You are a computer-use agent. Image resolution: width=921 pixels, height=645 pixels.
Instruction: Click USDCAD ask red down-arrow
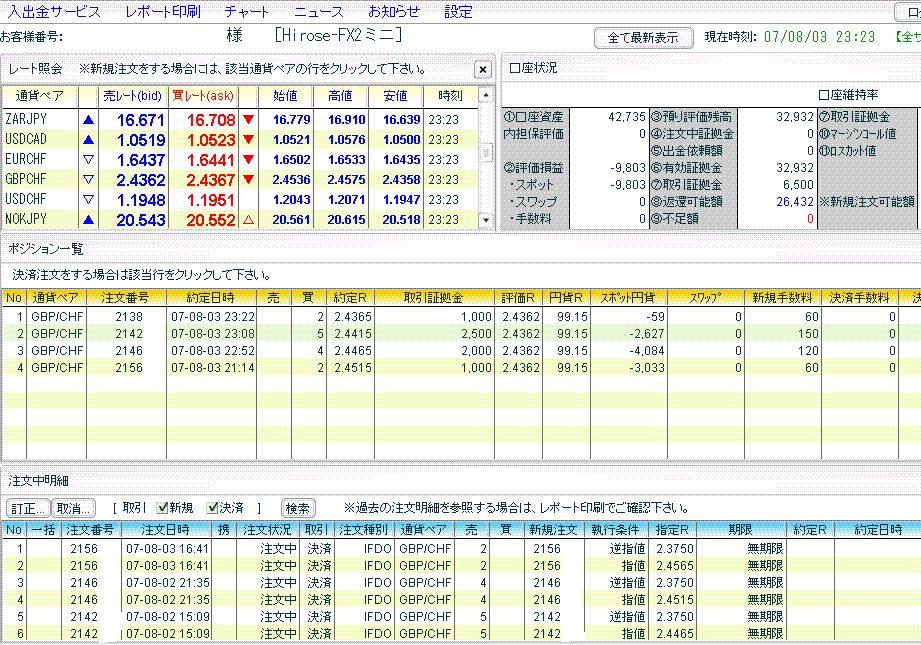[x=248, y=140]
